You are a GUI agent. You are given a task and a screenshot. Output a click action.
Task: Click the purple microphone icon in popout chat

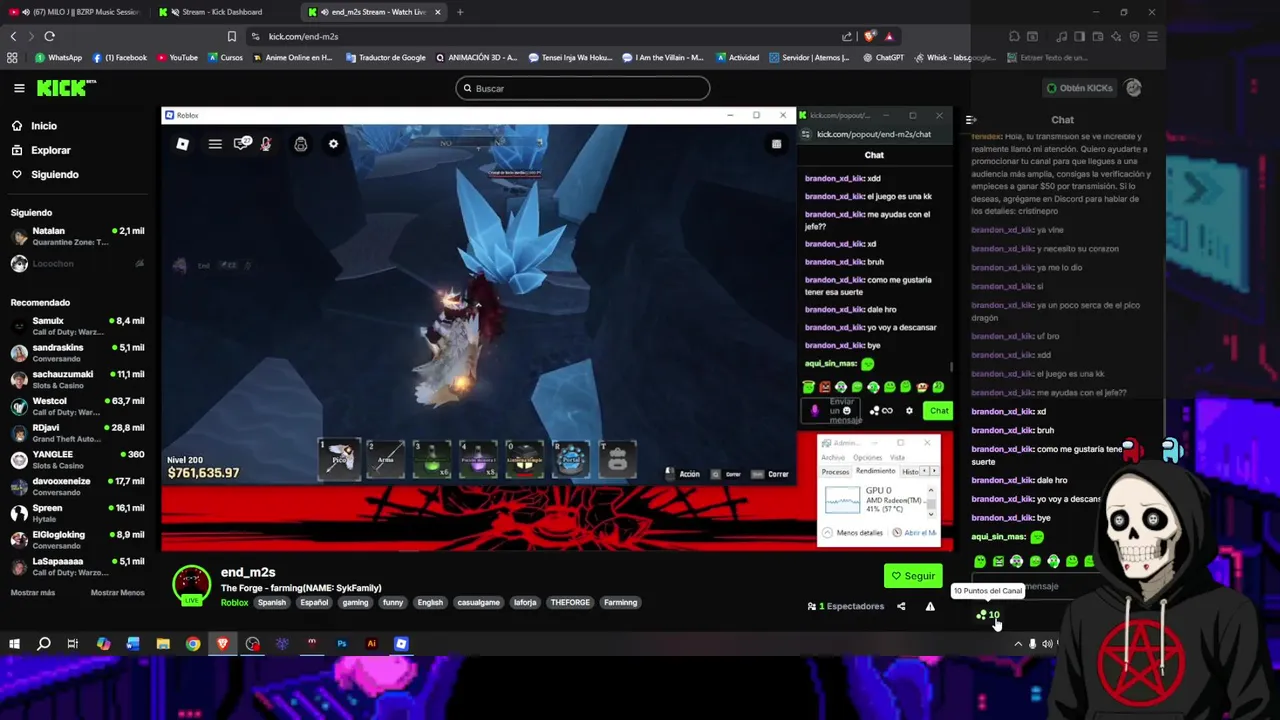click(814, 410)
